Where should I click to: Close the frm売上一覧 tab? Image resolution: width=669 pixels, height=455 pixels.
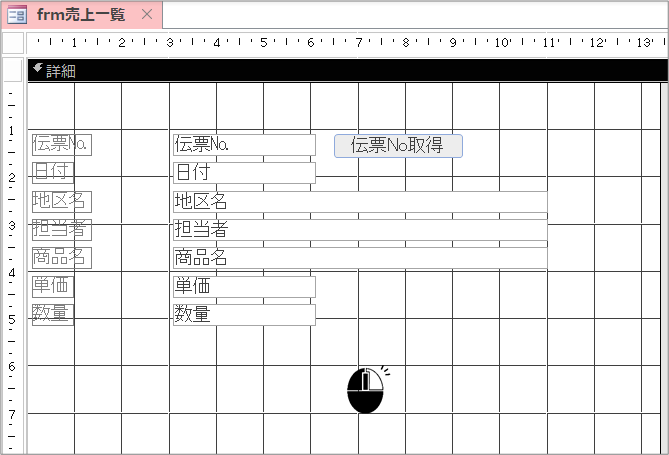point(147,15)
